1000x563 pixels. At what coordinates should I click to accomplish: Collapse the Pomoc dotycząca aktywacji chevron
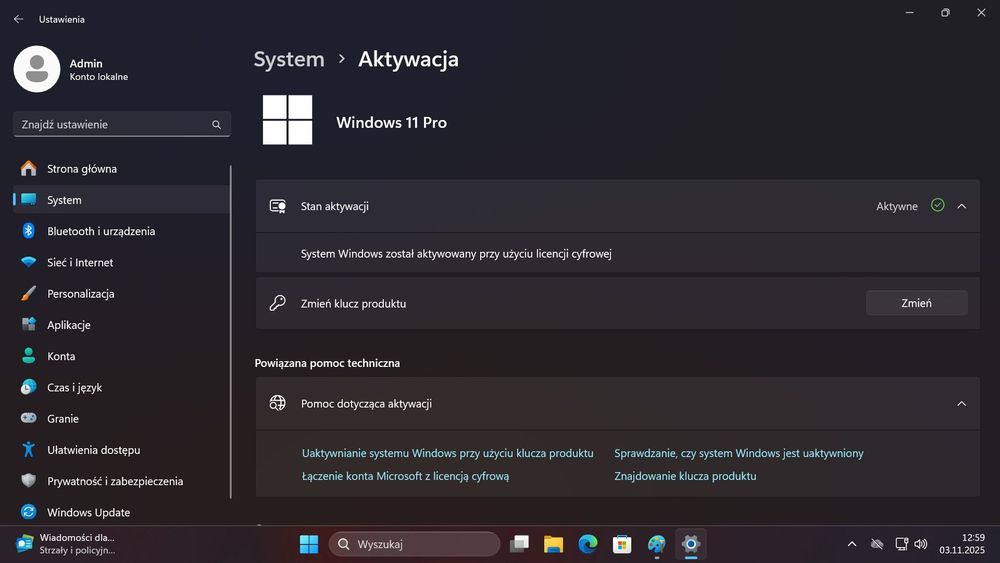pyautogui.click(x=962, y=404)
